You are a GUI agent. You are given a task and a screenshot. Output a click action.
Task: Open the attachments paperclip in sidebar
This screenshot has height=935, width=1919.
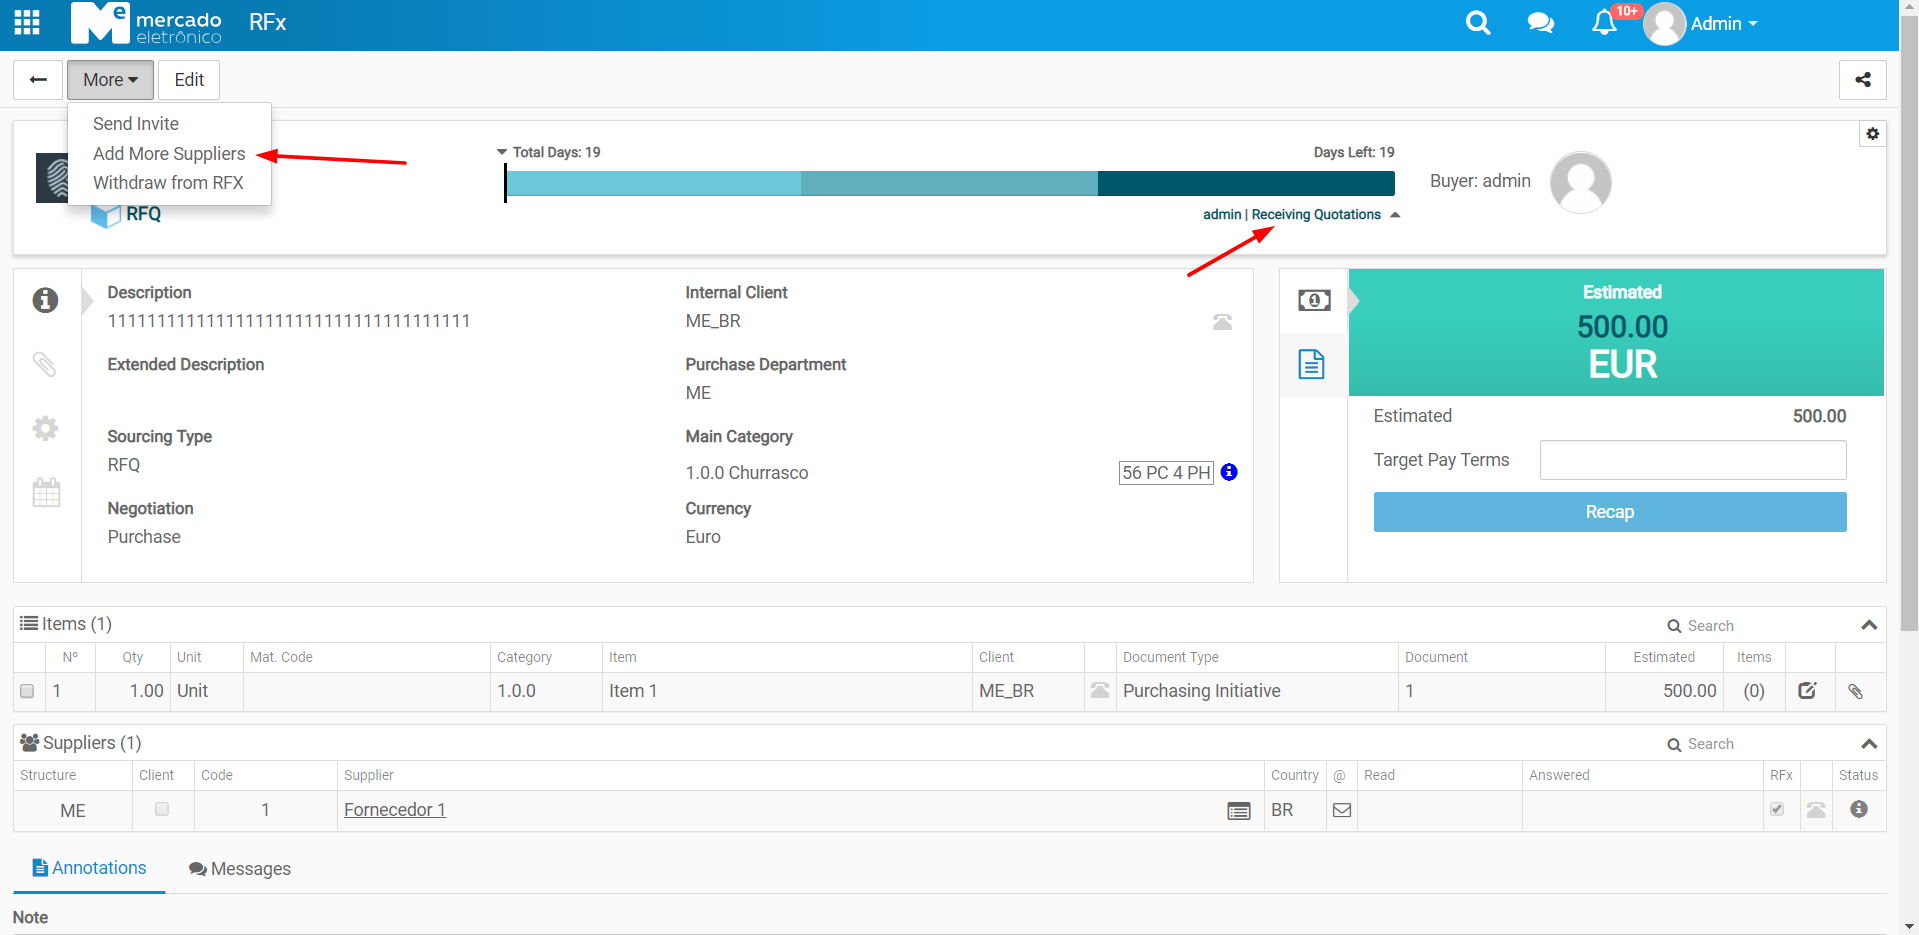(x=45, y=364)
